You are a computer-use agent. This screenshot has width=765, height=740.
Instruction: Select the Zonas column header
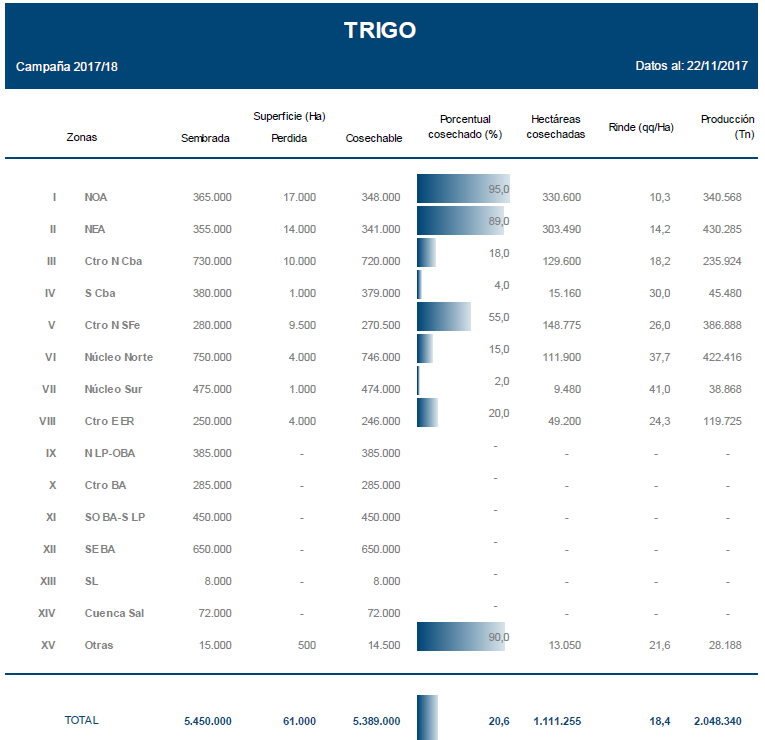click(x=82, y=138)
